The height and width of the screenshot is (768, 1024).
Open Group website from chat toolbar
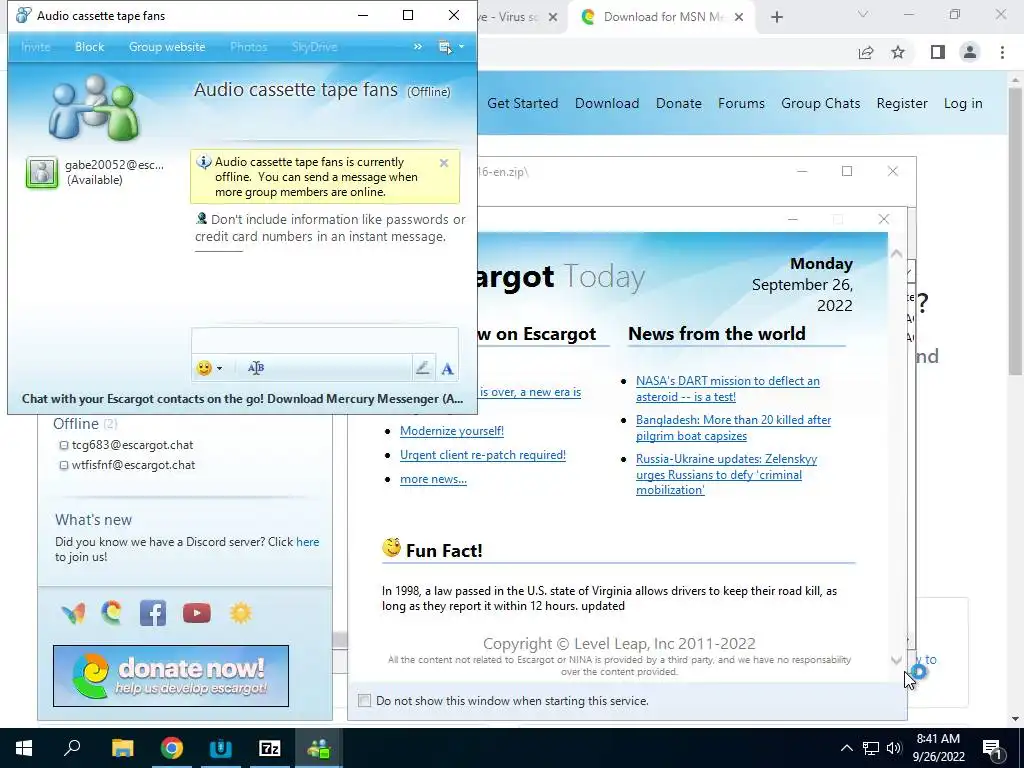(167, 47)
